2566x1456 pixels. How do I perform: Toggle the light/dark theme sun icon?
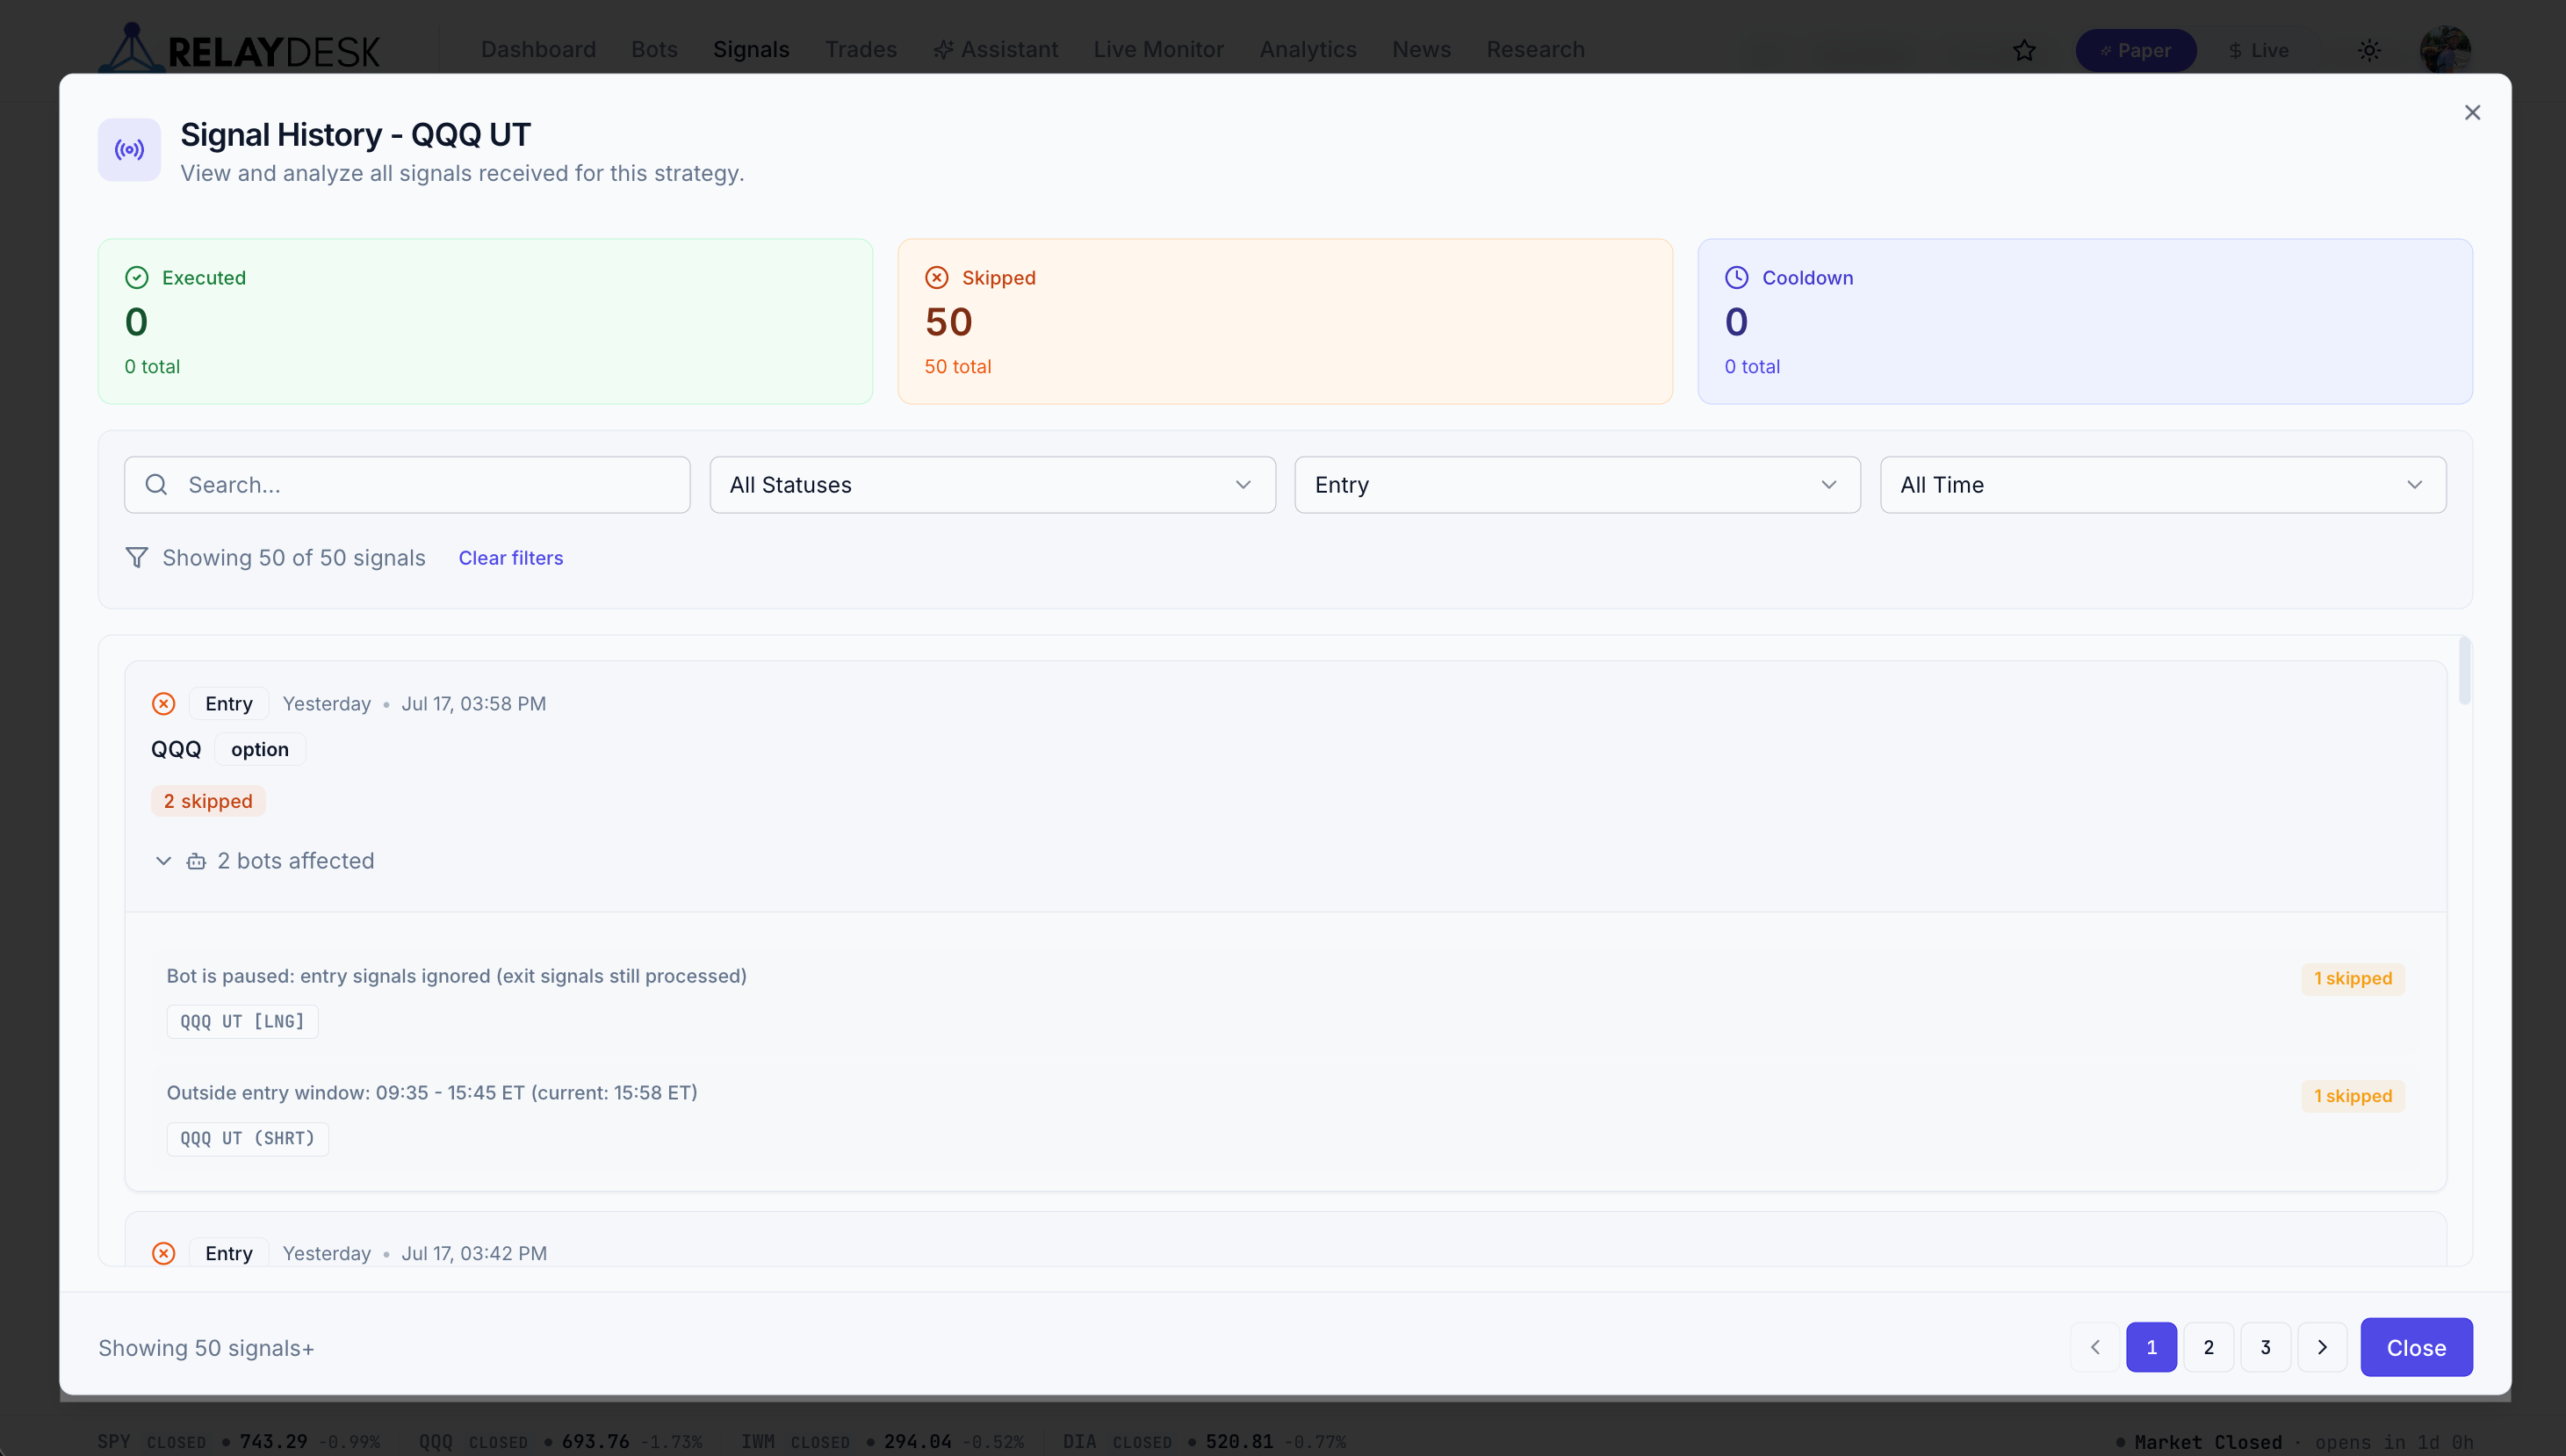click(x=2369, y=50)
